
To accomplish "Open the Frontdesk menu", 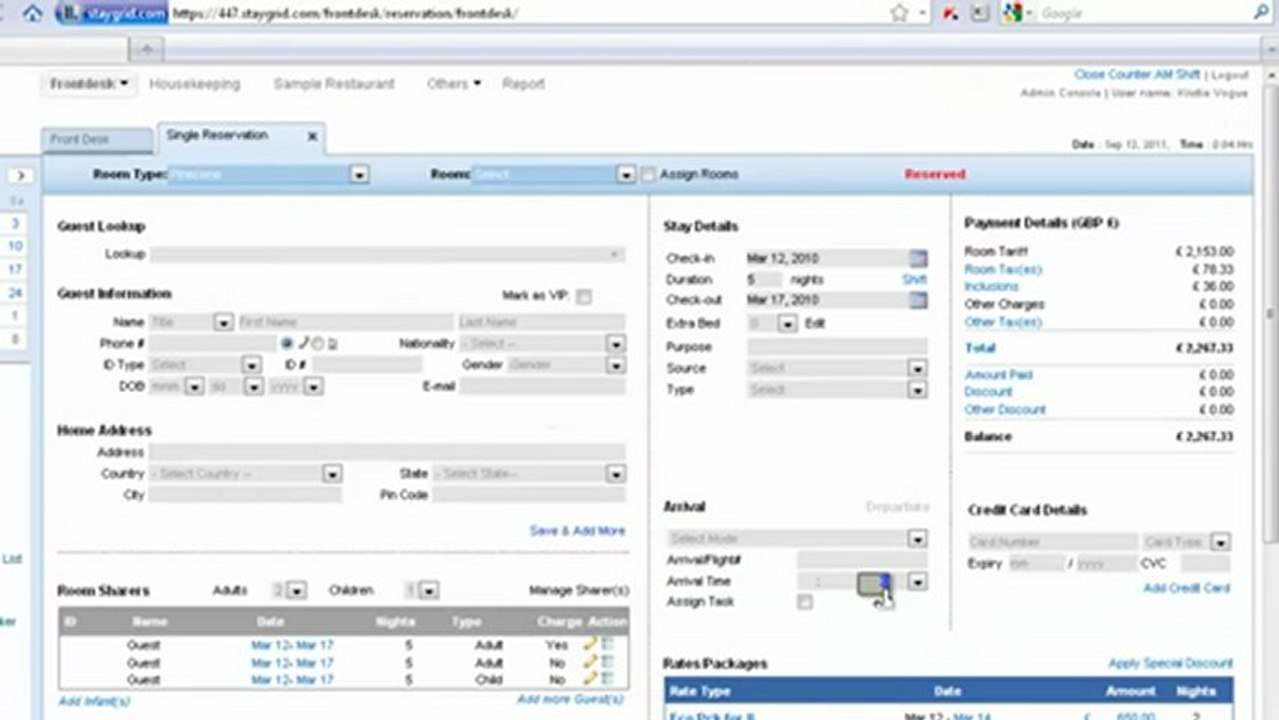I will click(89, 84).
